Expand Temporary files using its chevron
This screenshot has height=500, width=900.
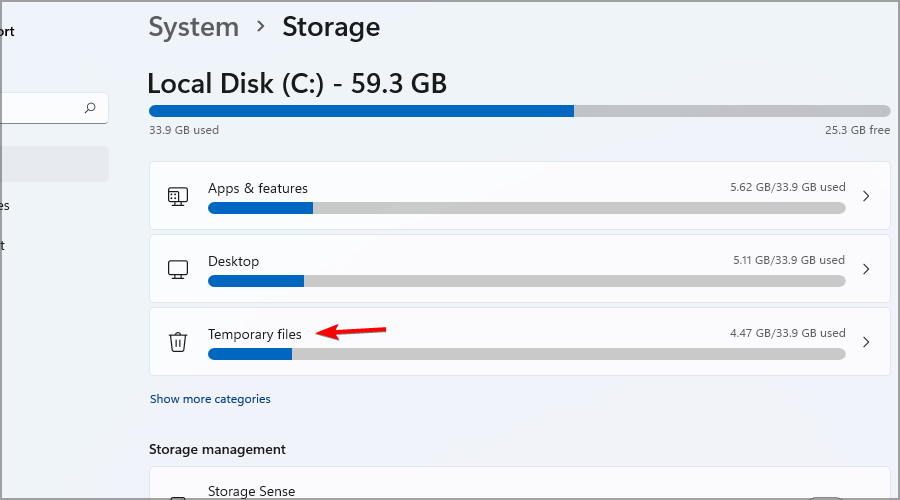(x=866, y=342)
